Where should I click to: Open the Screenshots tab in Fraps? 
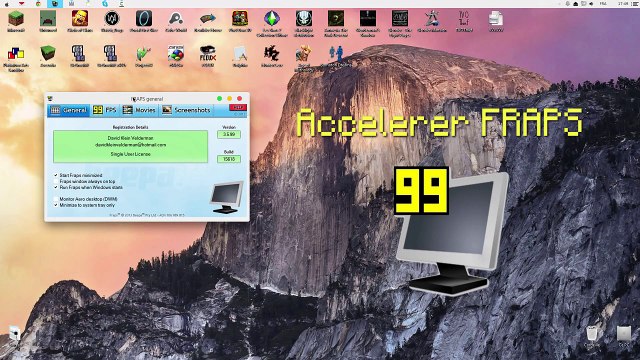(x=186, y=110)
